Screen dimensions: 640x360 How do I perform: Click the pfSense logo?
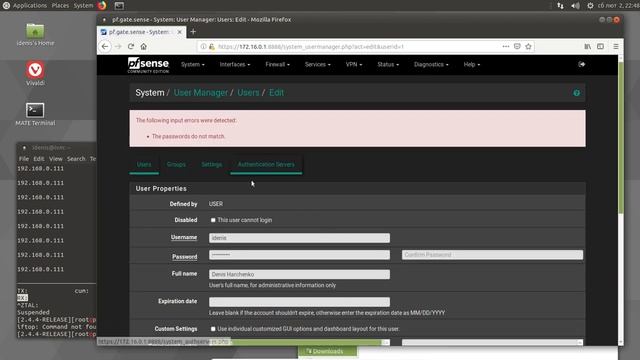point(148,65)
